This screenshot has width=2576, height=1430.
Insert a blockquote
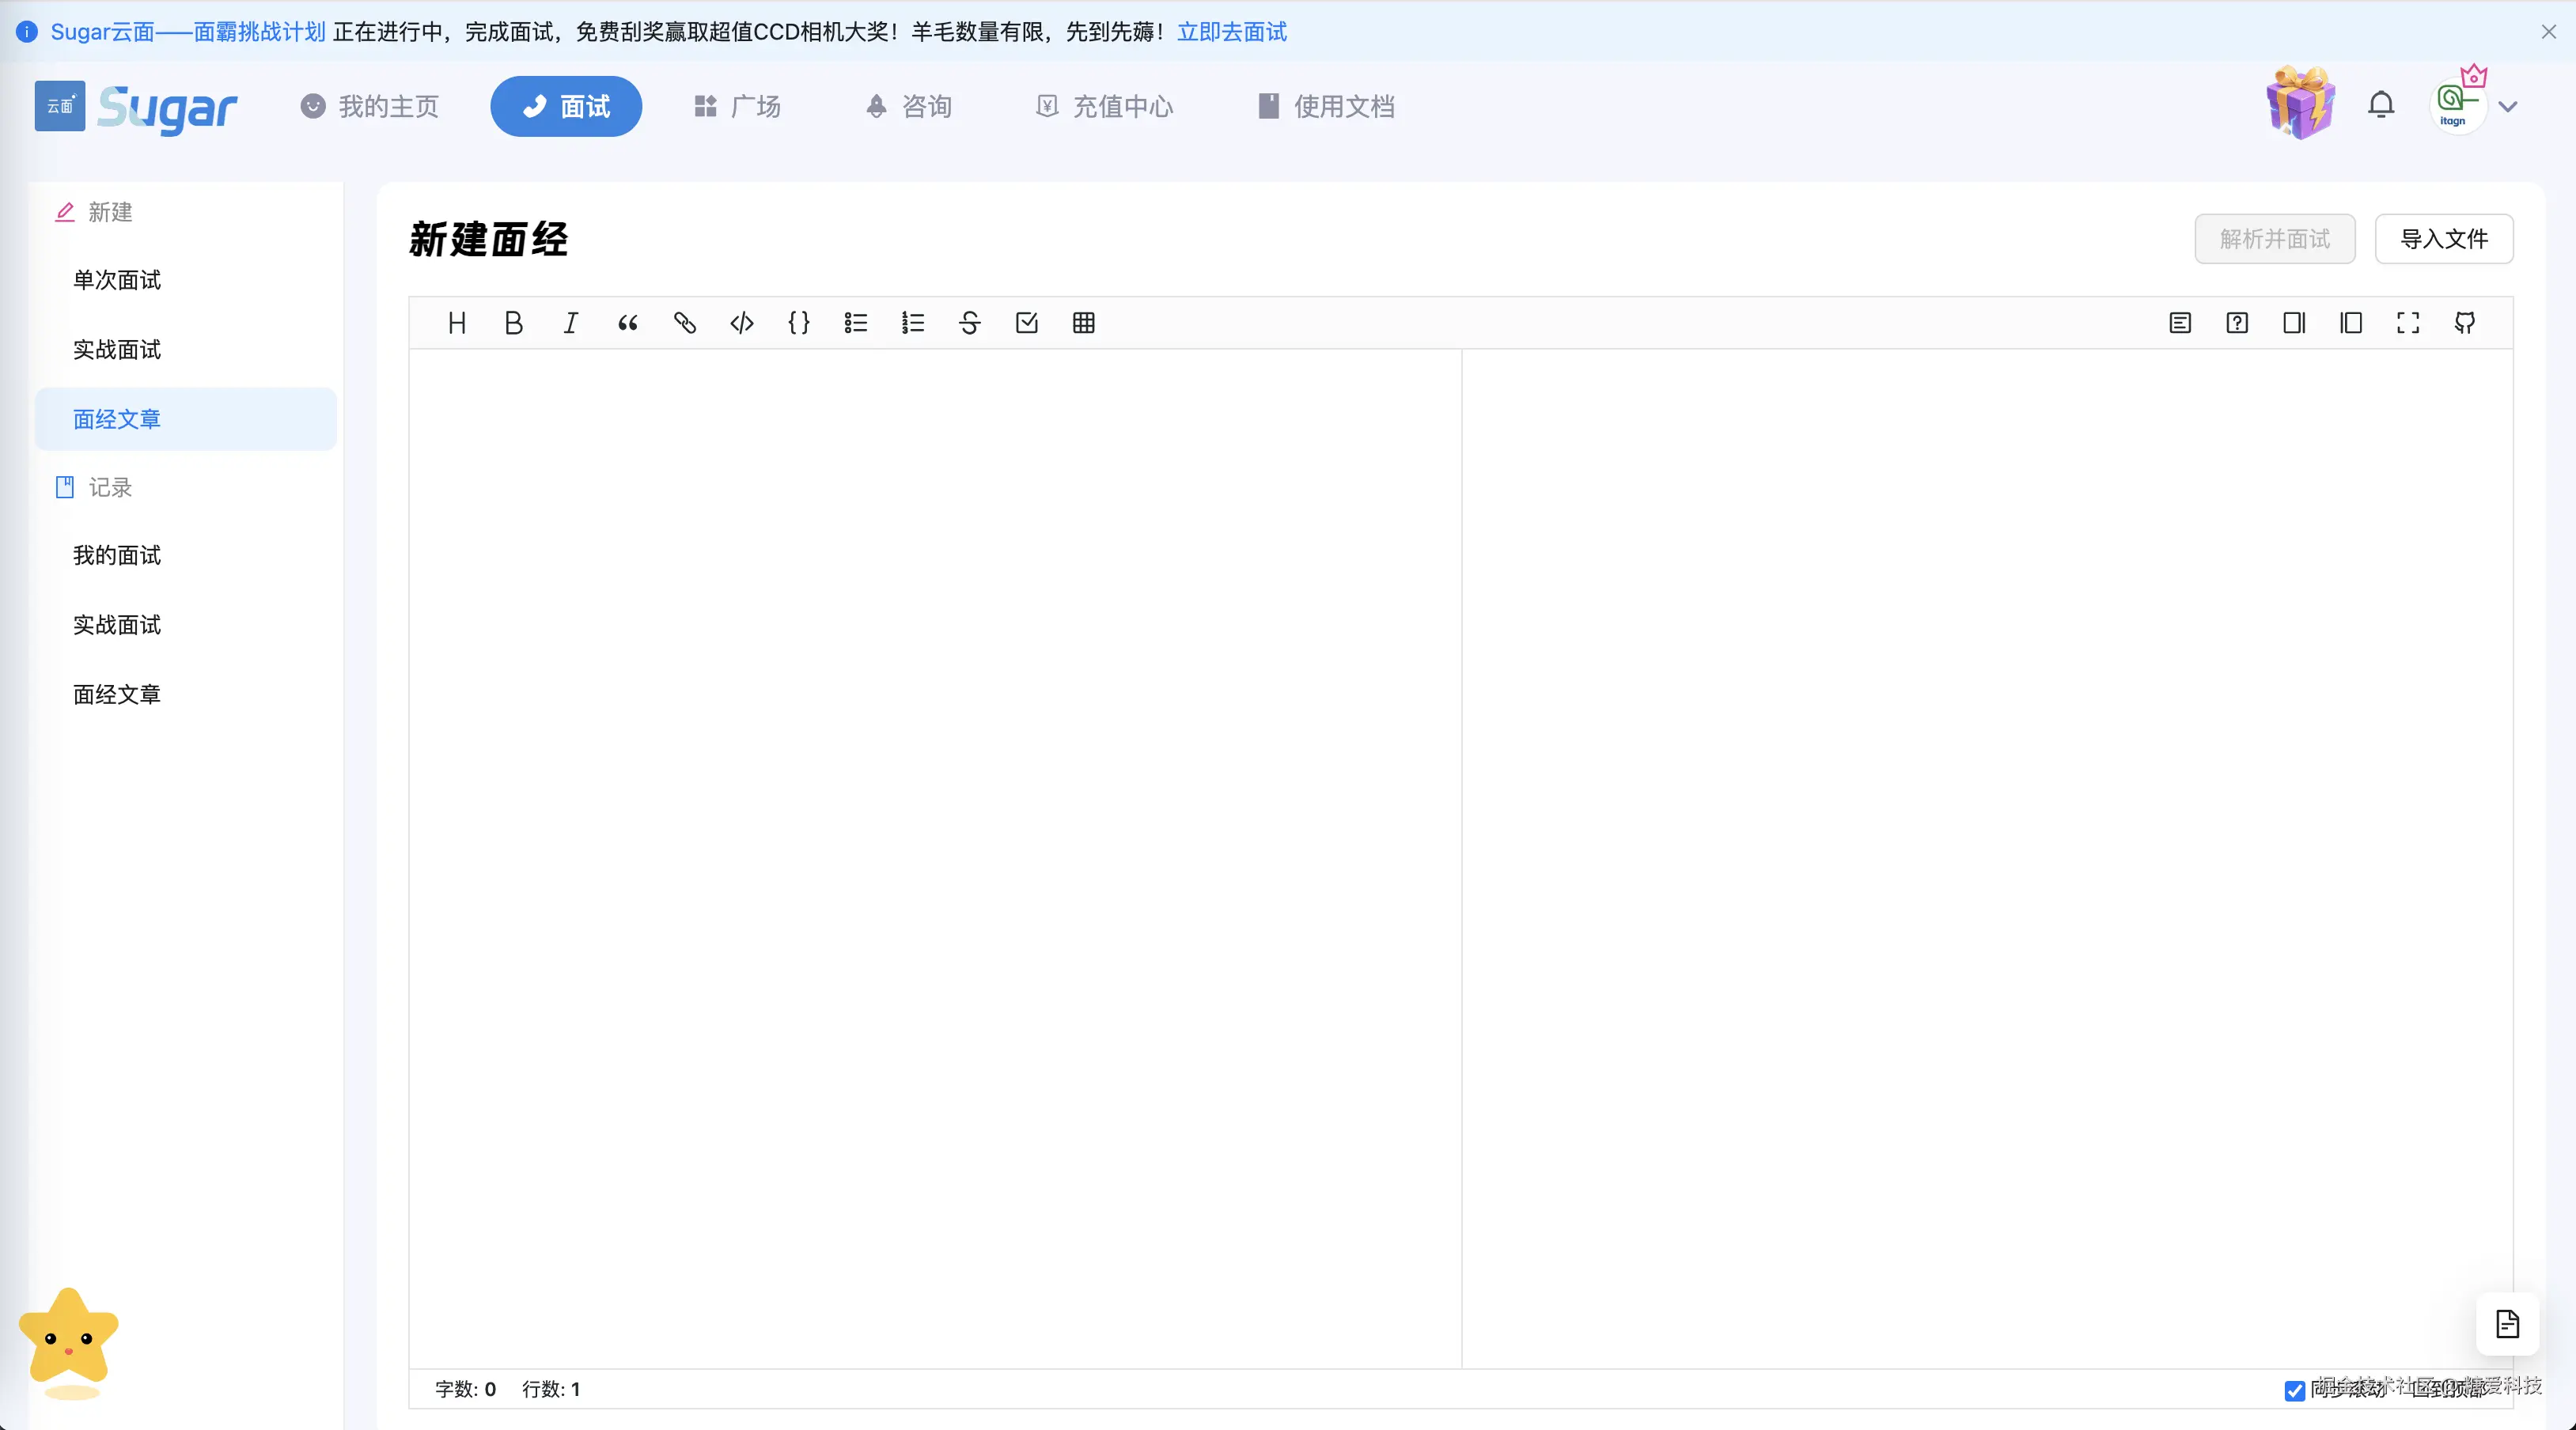coord(627,323)
